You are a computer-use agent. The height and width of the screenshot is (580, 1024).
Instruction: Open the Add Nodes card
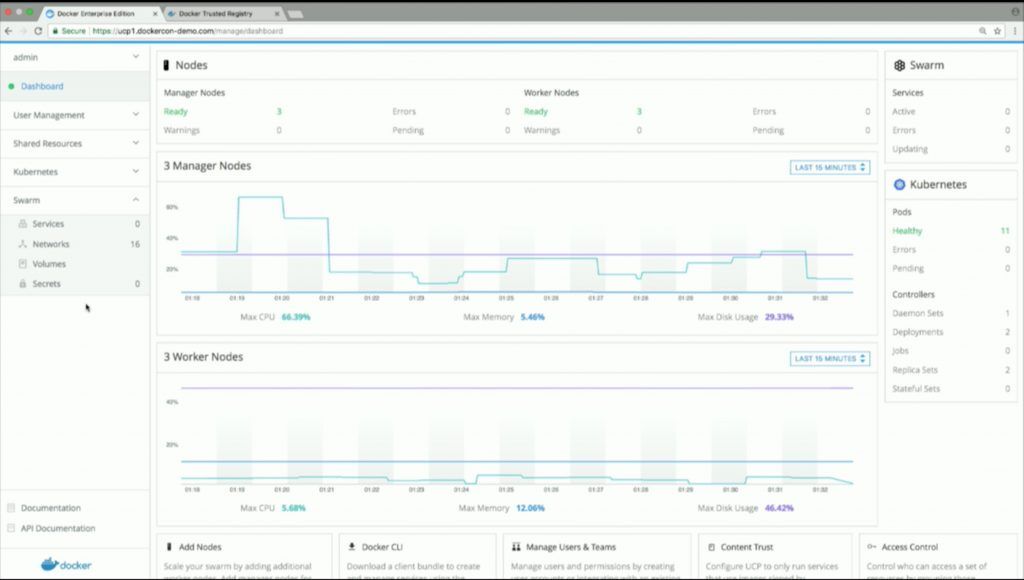[x=244, y=556]
